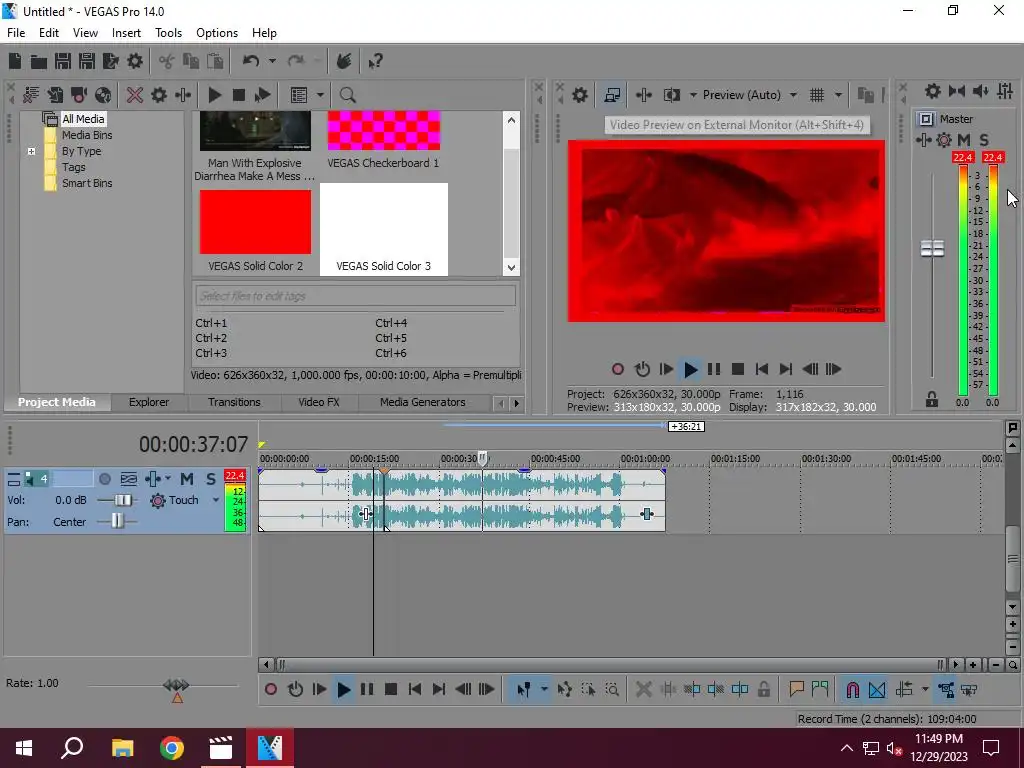Screen dimensions: 1024x768
Task: Open Project Media Views dropdown arrow
Action: (x=320, y=95)
